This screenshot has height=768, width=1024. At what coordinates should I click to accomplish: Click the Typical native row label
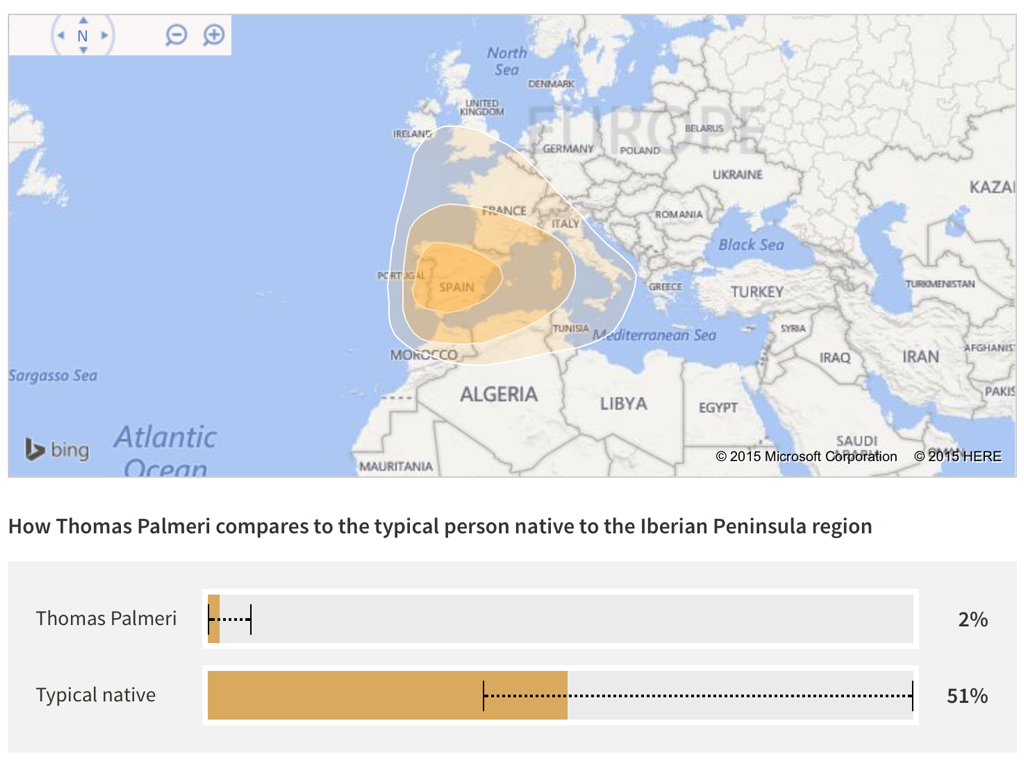(x=96, y=695)
